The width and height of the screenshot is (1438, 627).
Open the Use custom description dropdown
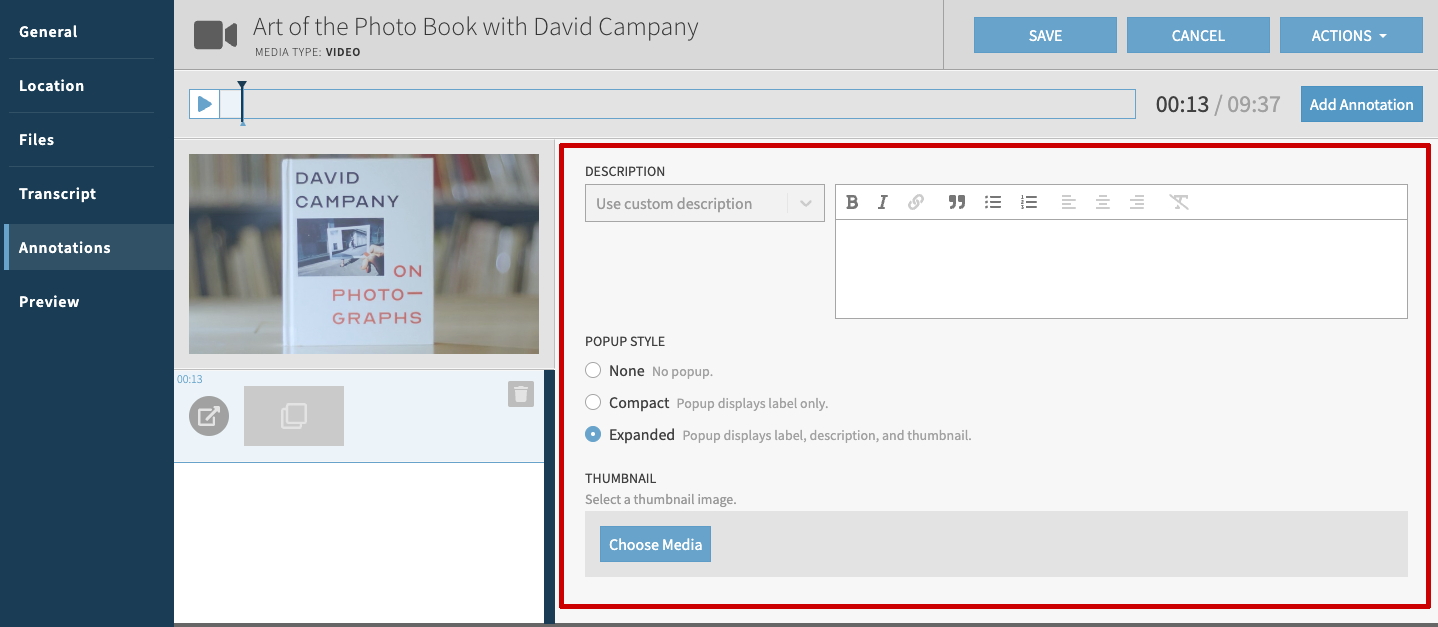coord(704,202)
